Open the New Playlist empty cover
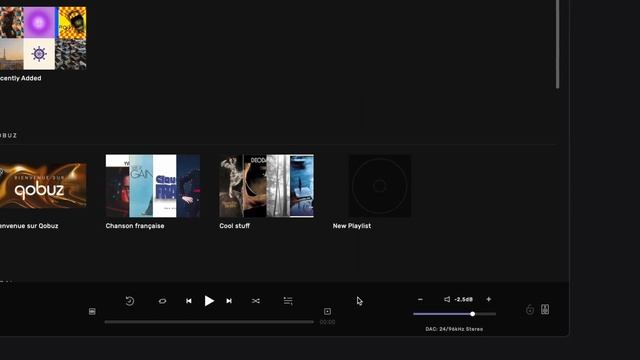The image size is (640, 360). click(380, 186)
